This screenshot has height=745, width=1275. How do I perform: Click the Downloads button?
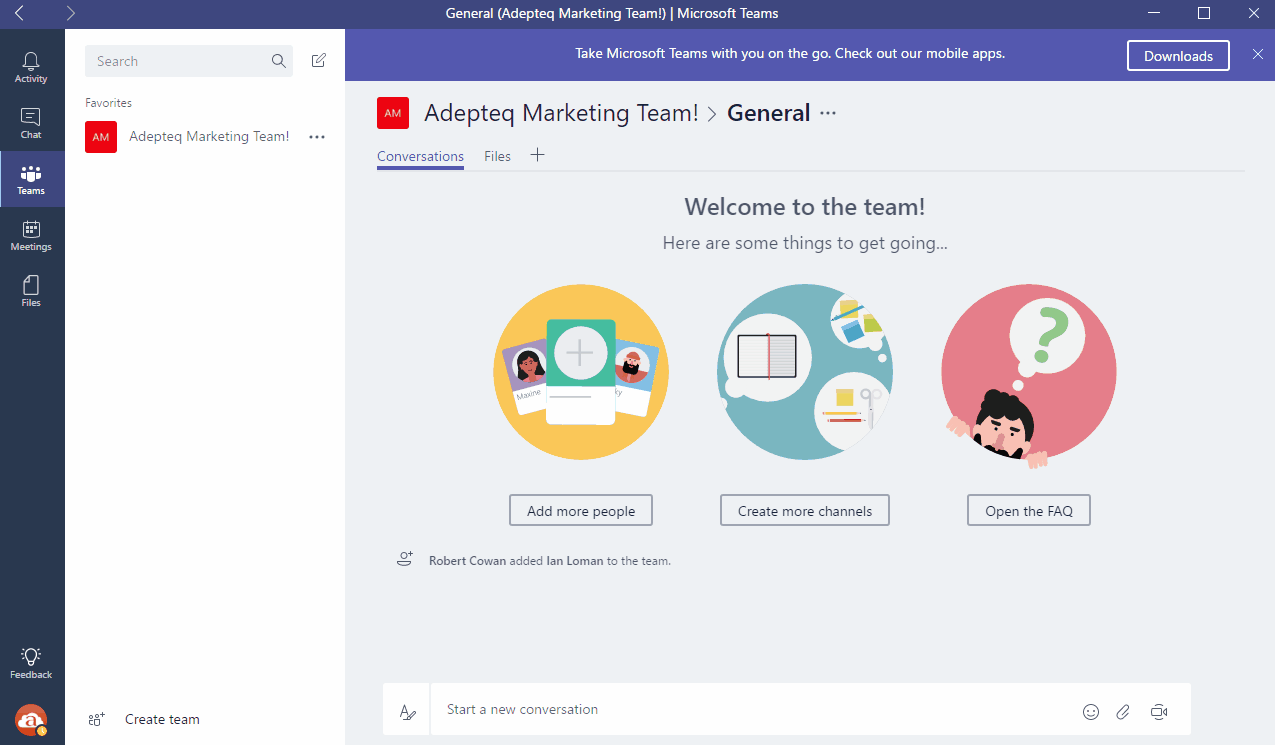click(1178, 56)
